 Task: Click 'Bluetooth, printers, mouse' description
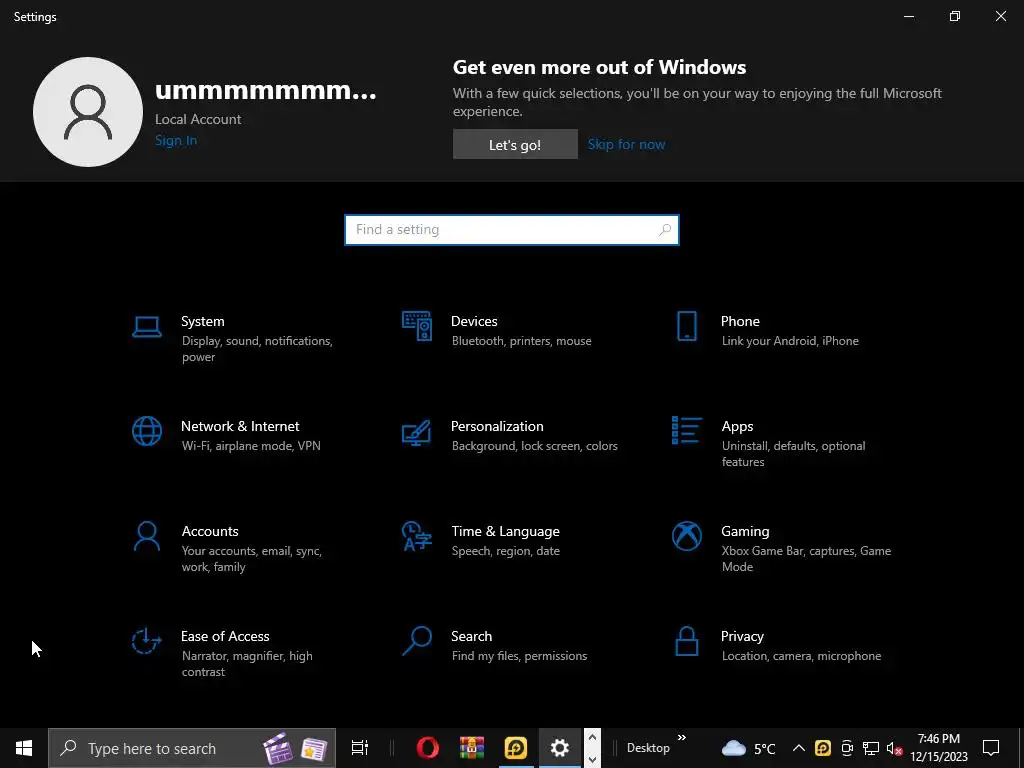click(522, 341)
